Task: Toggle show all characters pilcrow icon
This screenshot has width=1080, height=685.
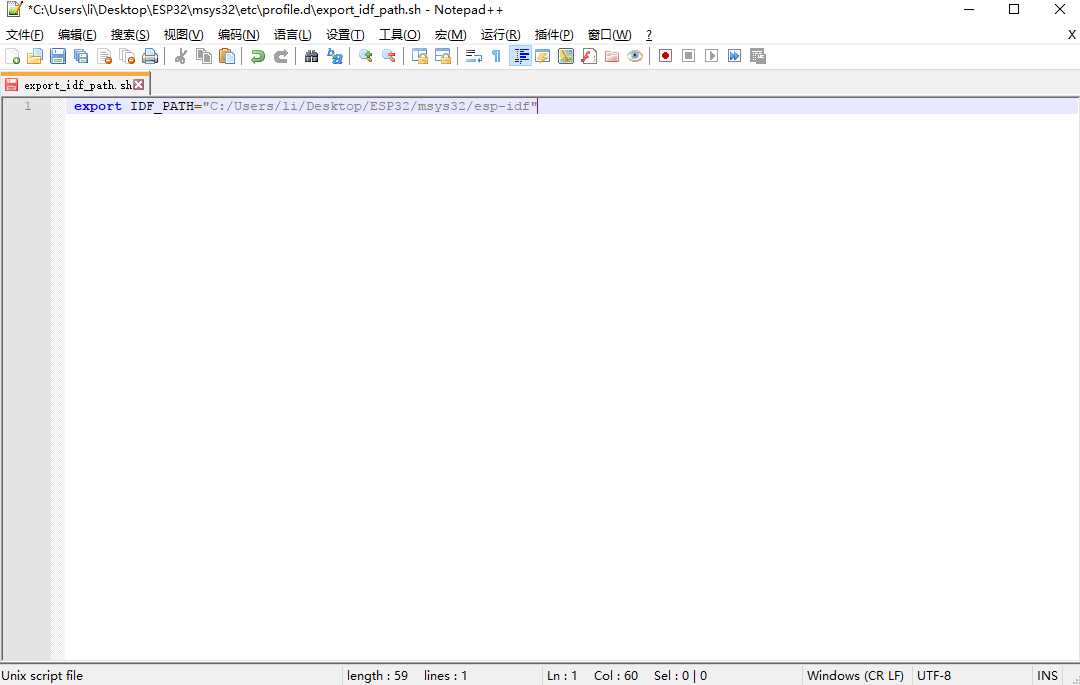Action: (x=497, y=56)
